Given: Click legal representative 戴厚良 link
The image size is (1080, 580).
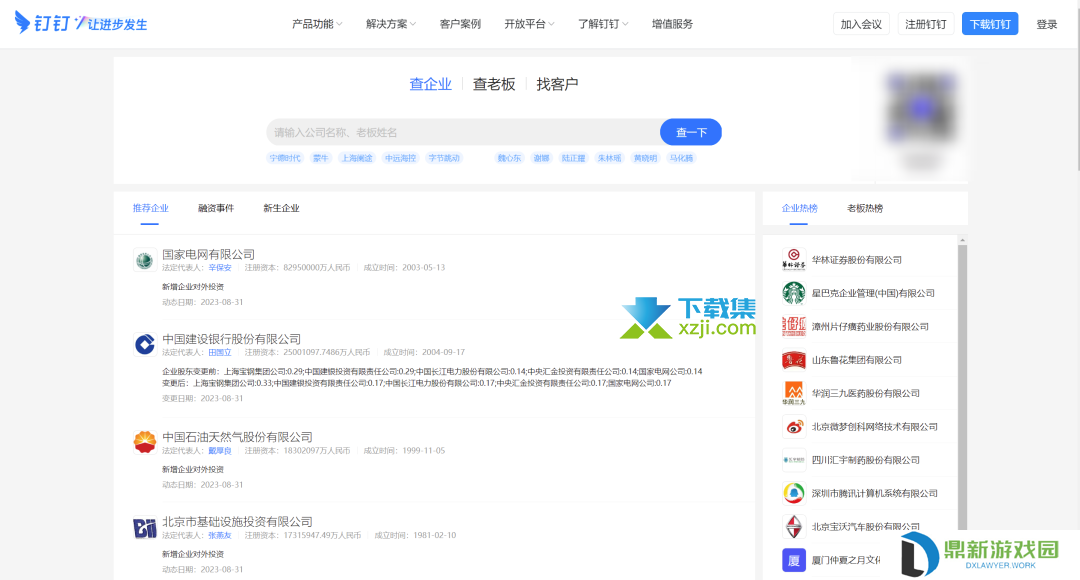Looking at the screenshot, I should pos(220,450).
